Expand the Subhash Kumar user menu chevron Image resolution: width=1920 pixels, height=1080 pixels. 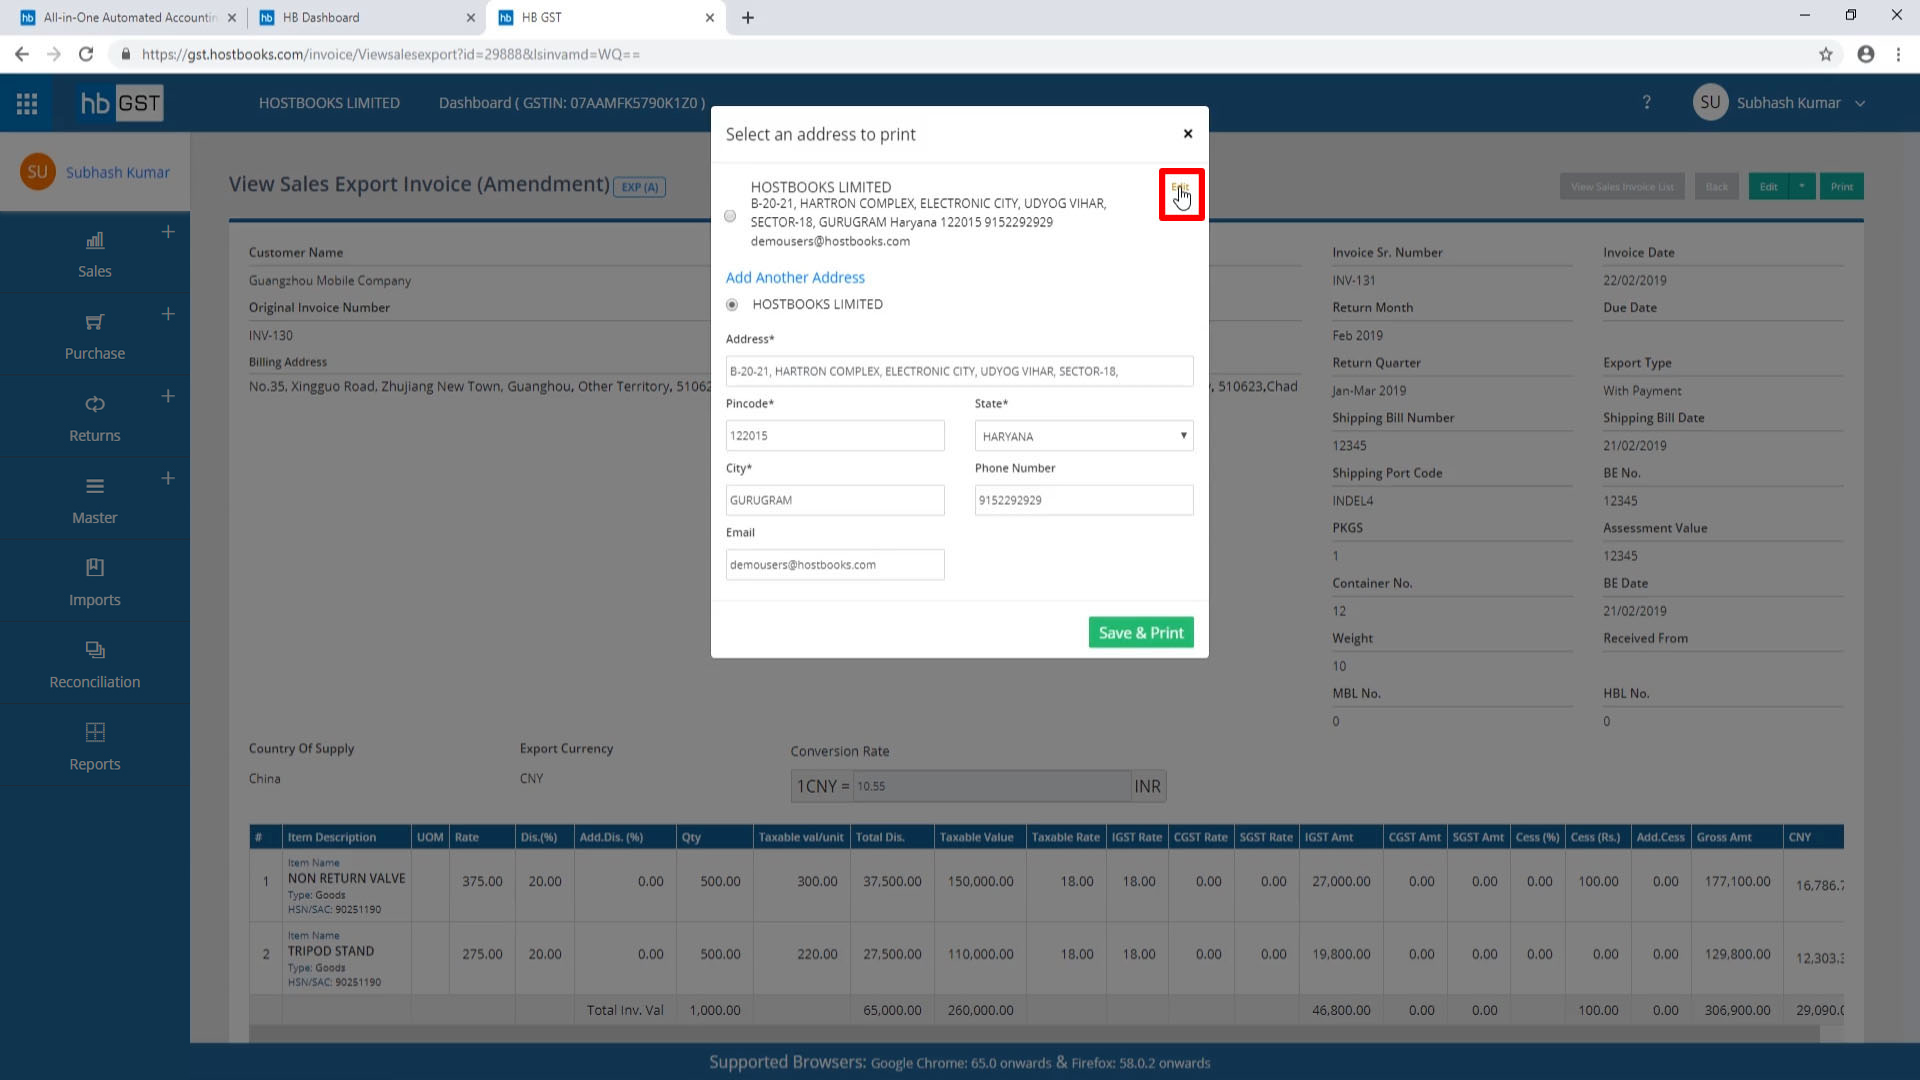pyautogui.click(x=1860, y=103)
